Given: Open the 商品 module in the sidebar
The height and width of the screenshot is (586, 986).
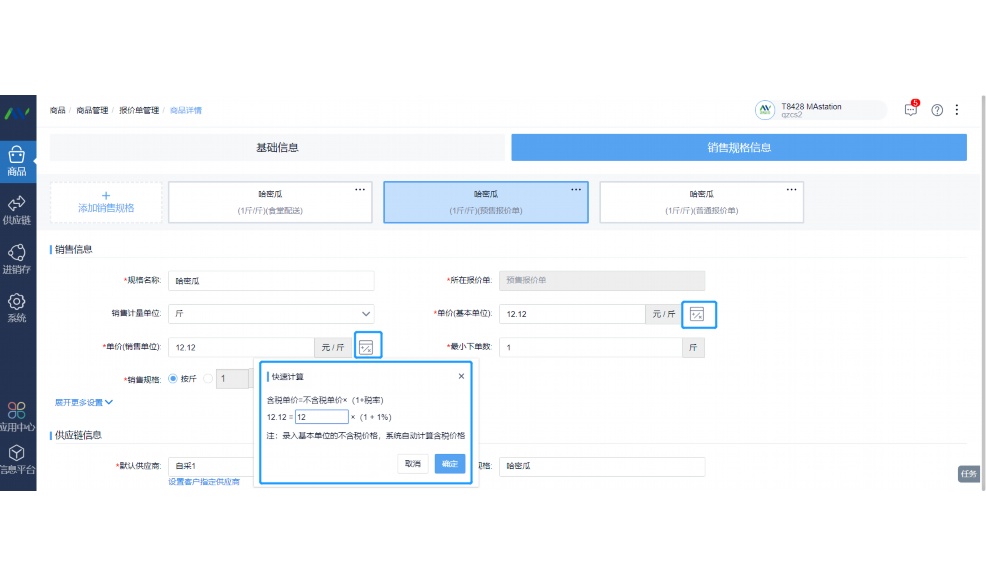Looking at the screenshot, I should (x=18, y=162).
